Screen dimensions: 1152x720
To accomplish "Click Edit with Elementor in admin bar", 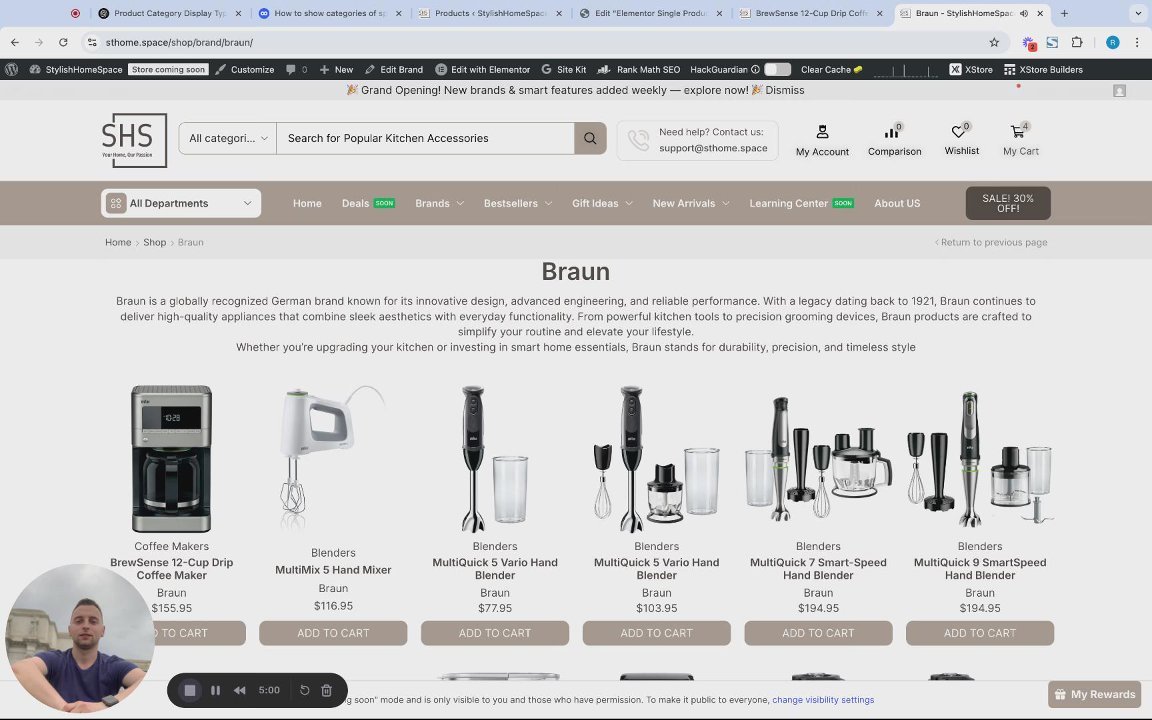I will (483, 69).
